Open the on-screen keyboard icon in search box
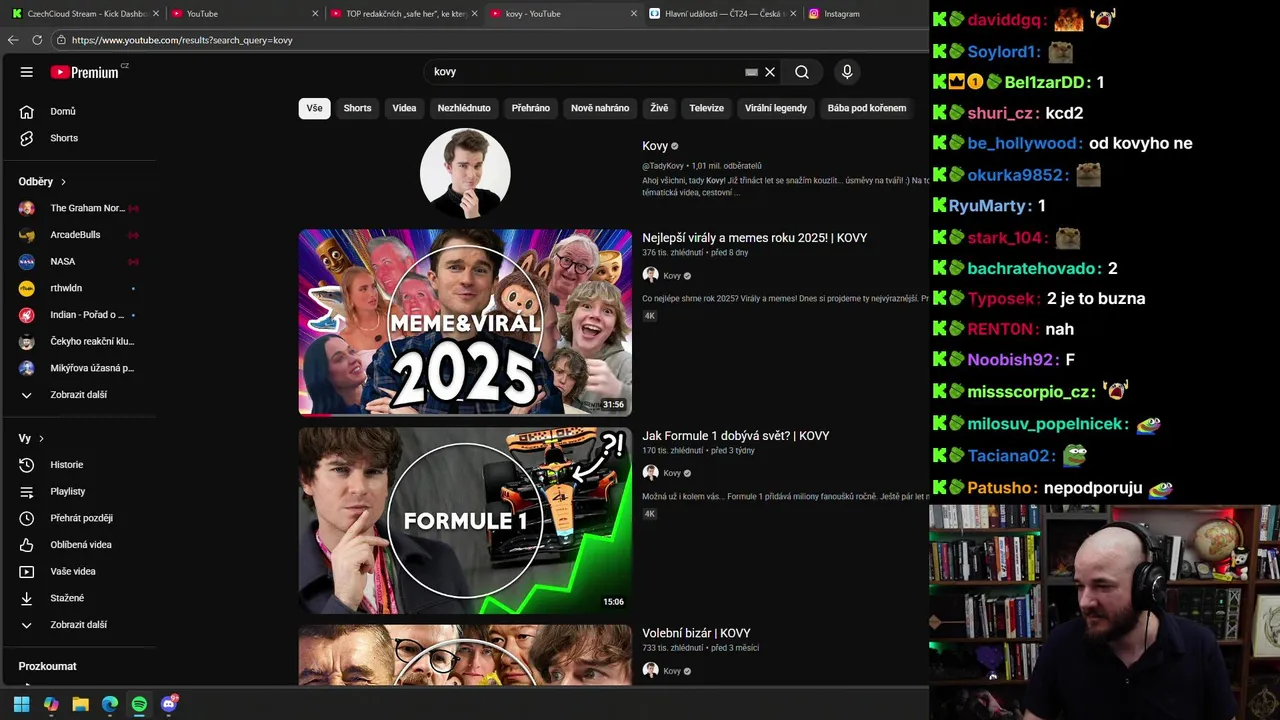 752,72
